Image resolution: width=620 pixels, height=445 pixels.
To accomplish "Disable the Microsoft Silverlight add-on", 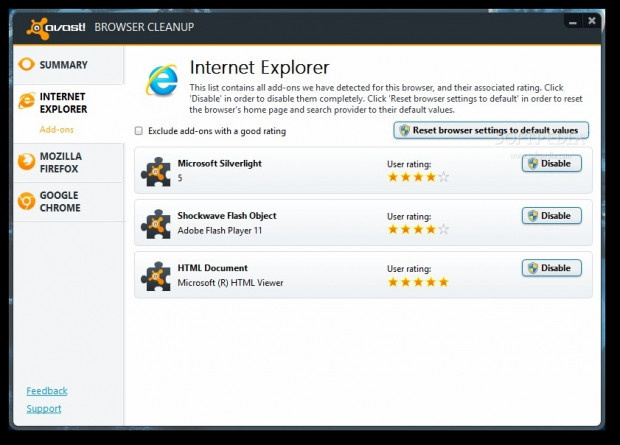I will coord(552,163).
